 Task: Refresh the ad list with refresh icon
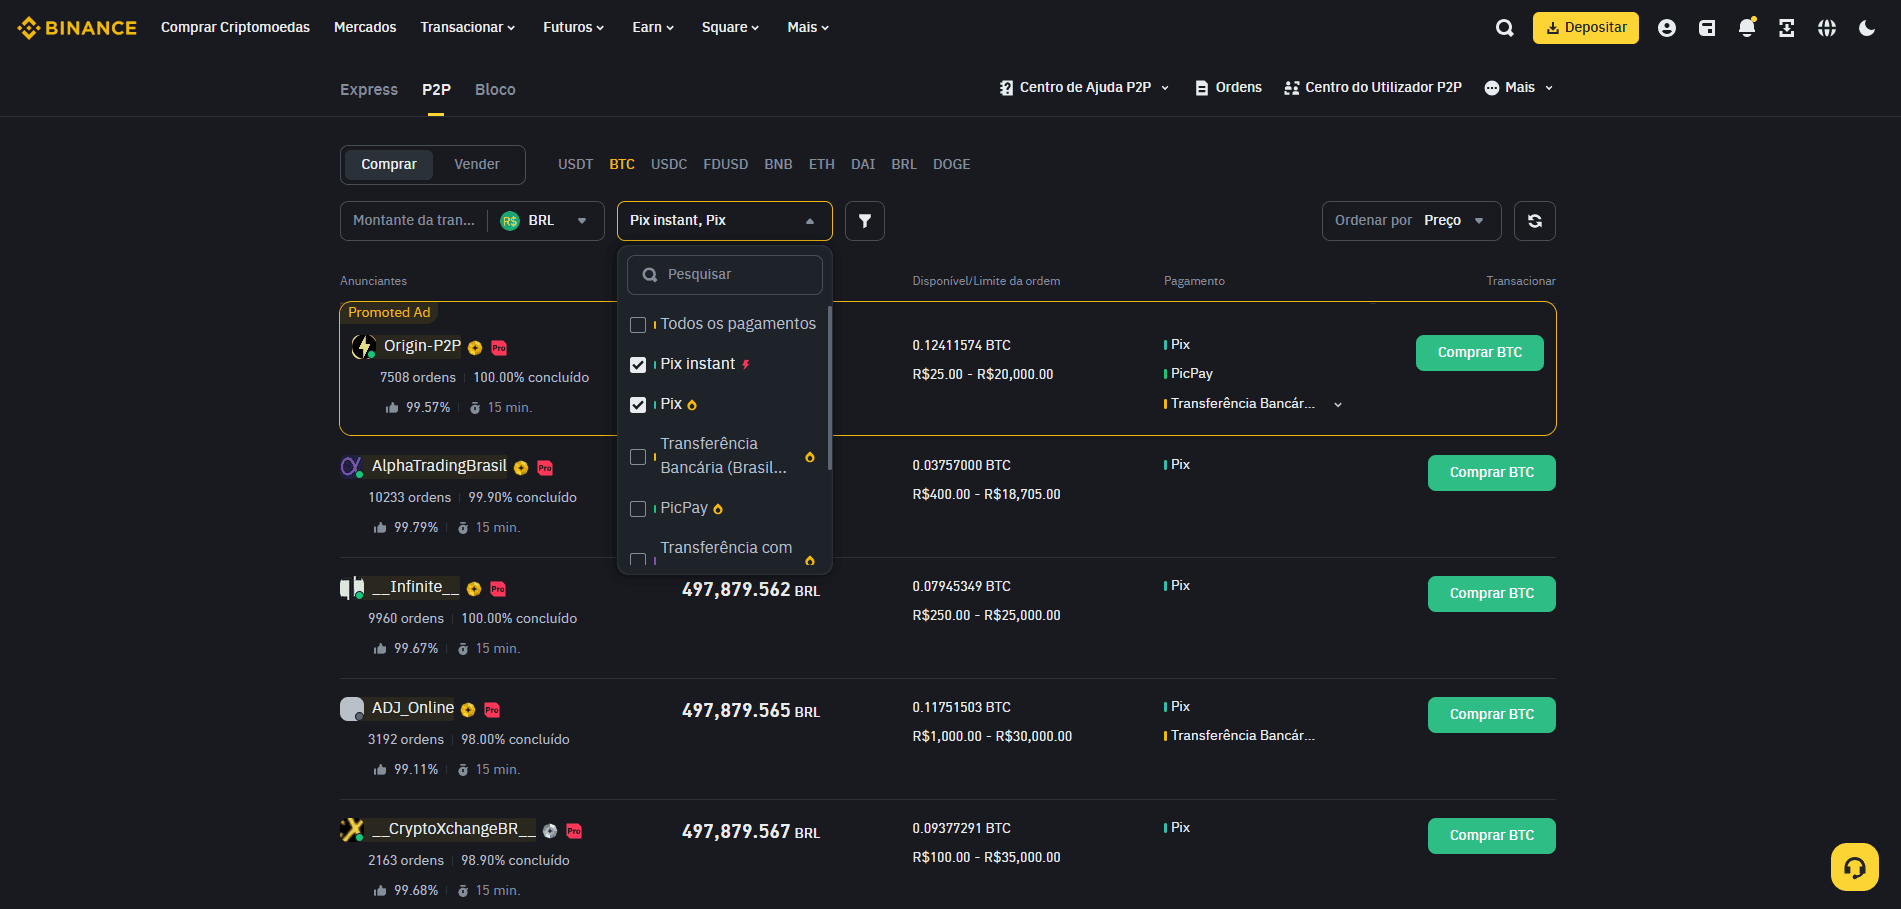(x=1535, y=221)
